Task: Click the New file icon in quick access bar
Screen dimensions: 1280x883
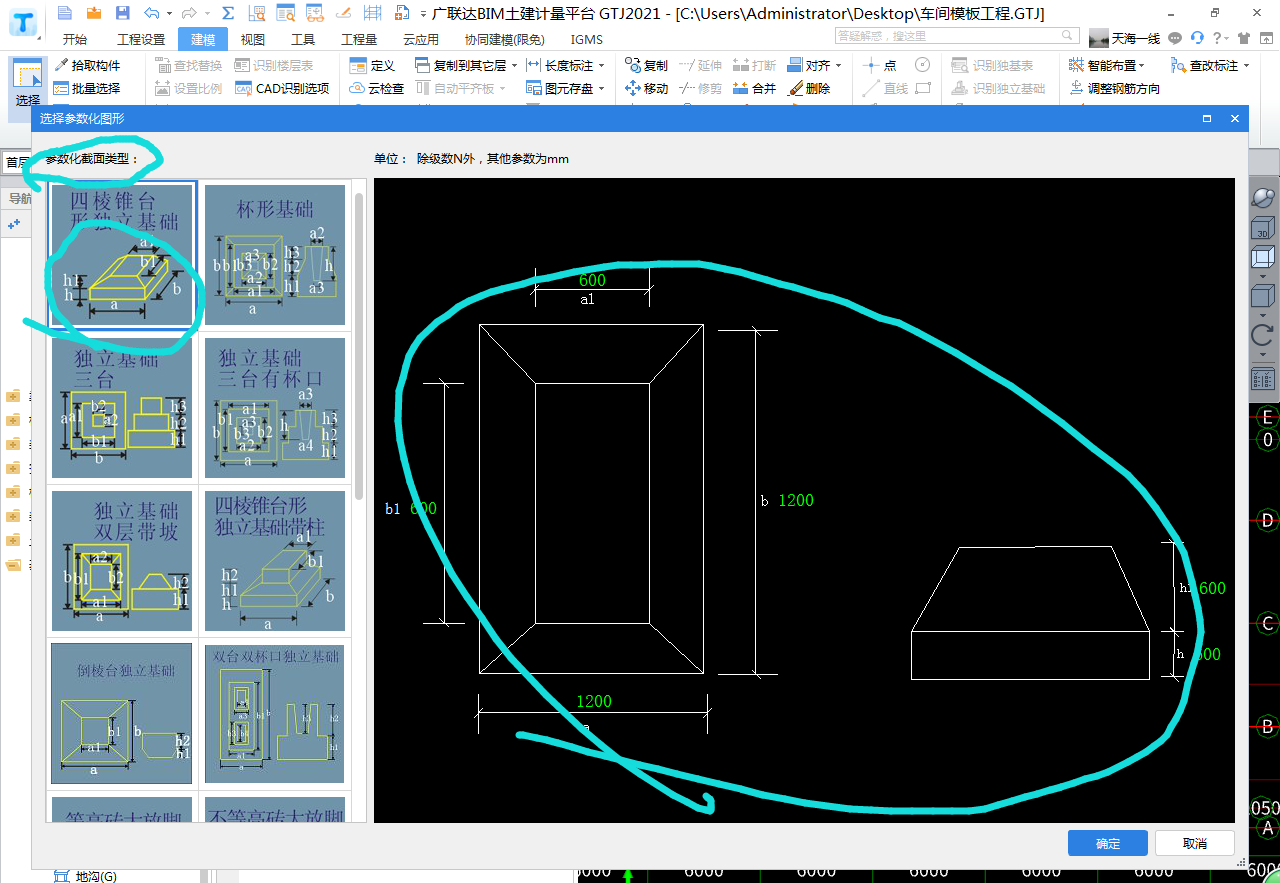Action: 65,13
